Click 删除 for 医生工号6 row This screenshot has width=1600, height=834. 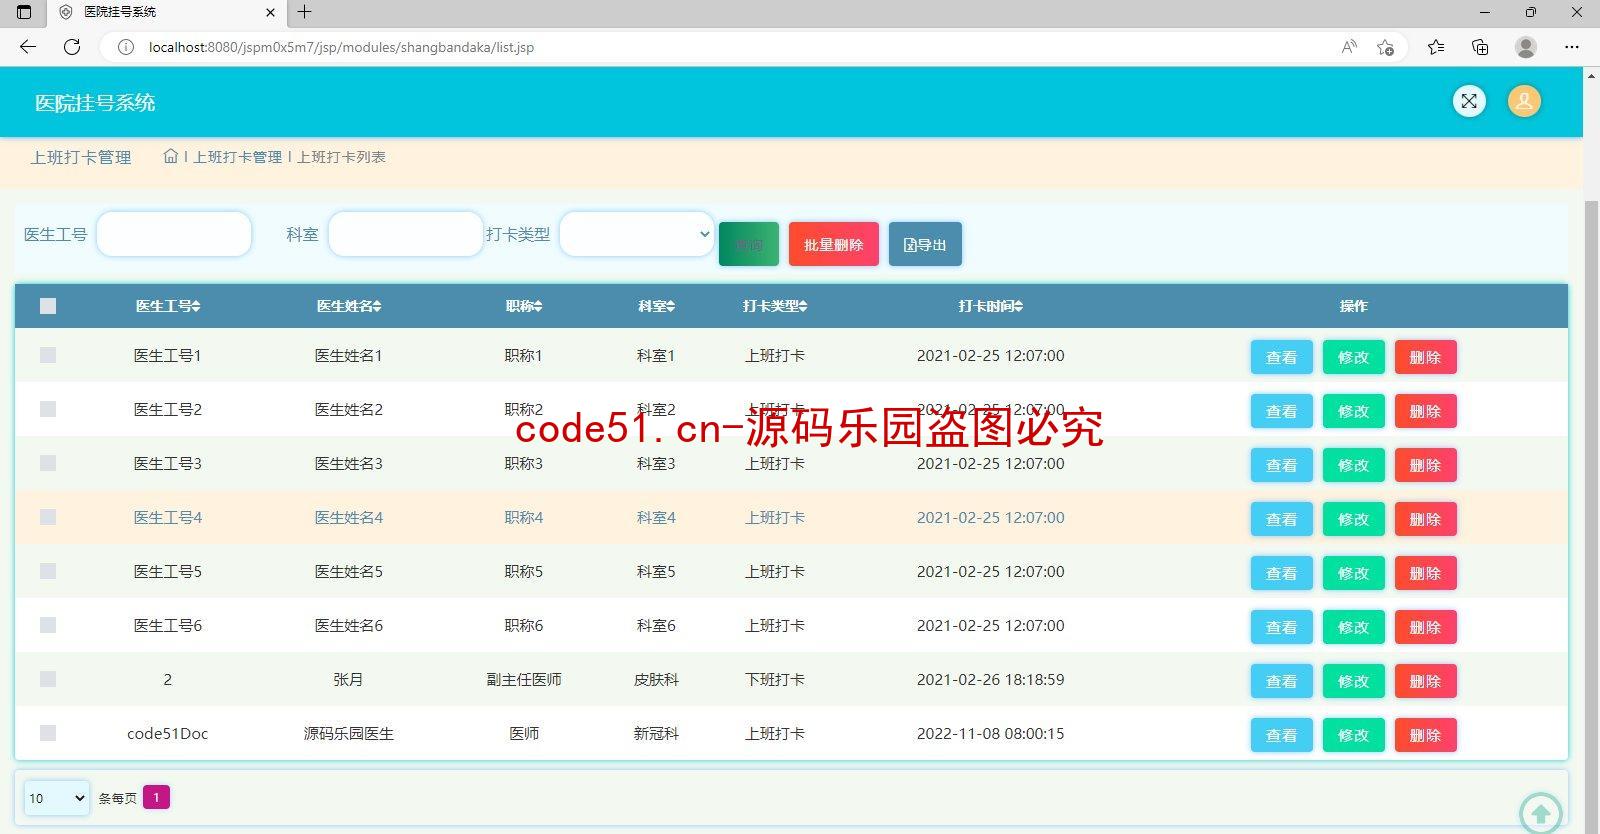point(1426,627)
